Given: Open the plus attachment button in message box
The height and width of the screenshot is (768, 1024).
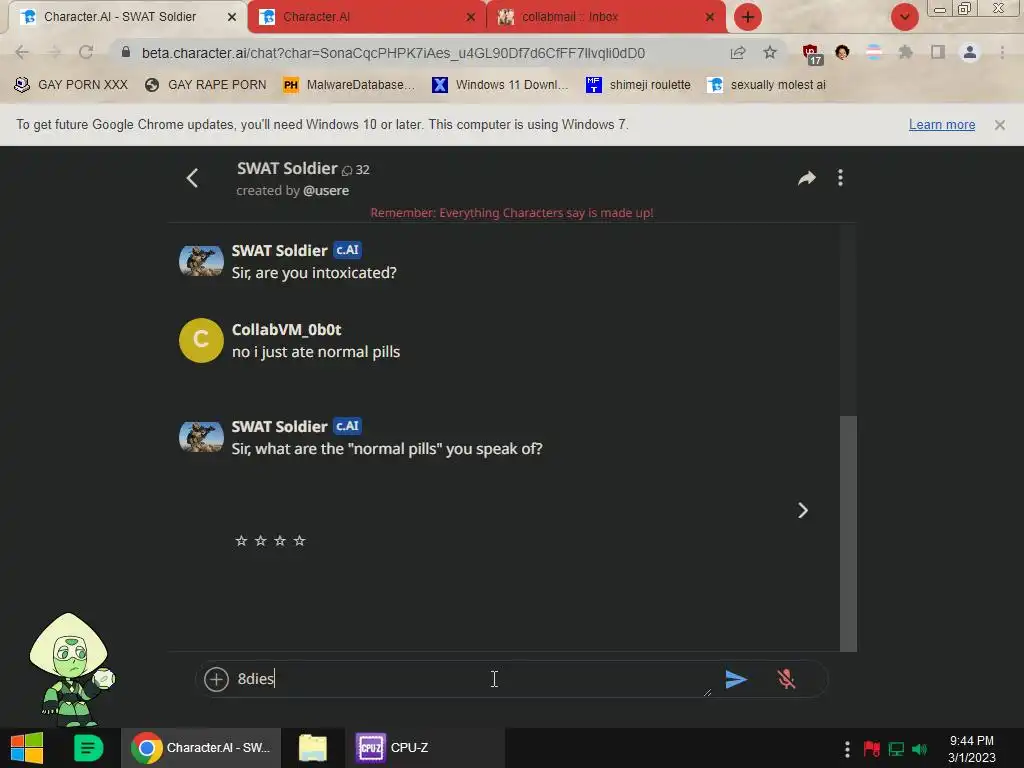Looking at the screenshot, I should (x=216, y=679).
